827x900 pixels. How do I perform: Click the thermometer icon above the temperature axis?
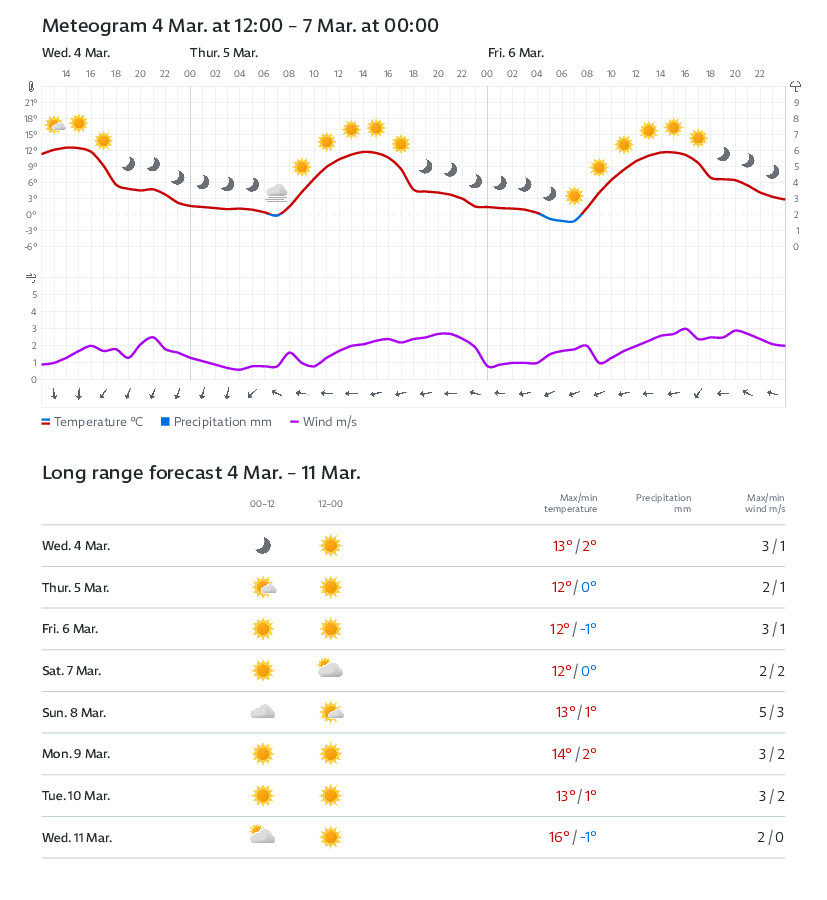(32, 87)
